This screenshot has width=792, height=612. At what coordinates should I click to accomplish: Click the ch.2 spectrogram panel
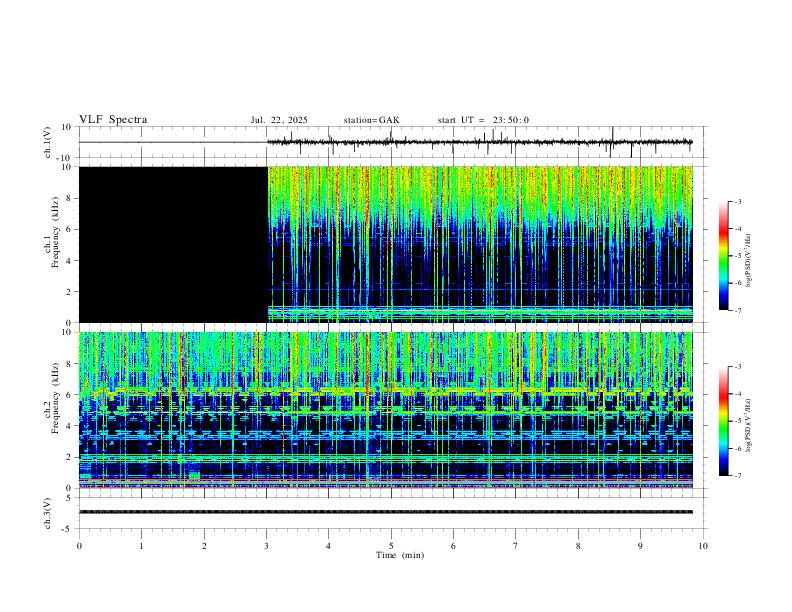pyautogui.click(x=386, y=410)
